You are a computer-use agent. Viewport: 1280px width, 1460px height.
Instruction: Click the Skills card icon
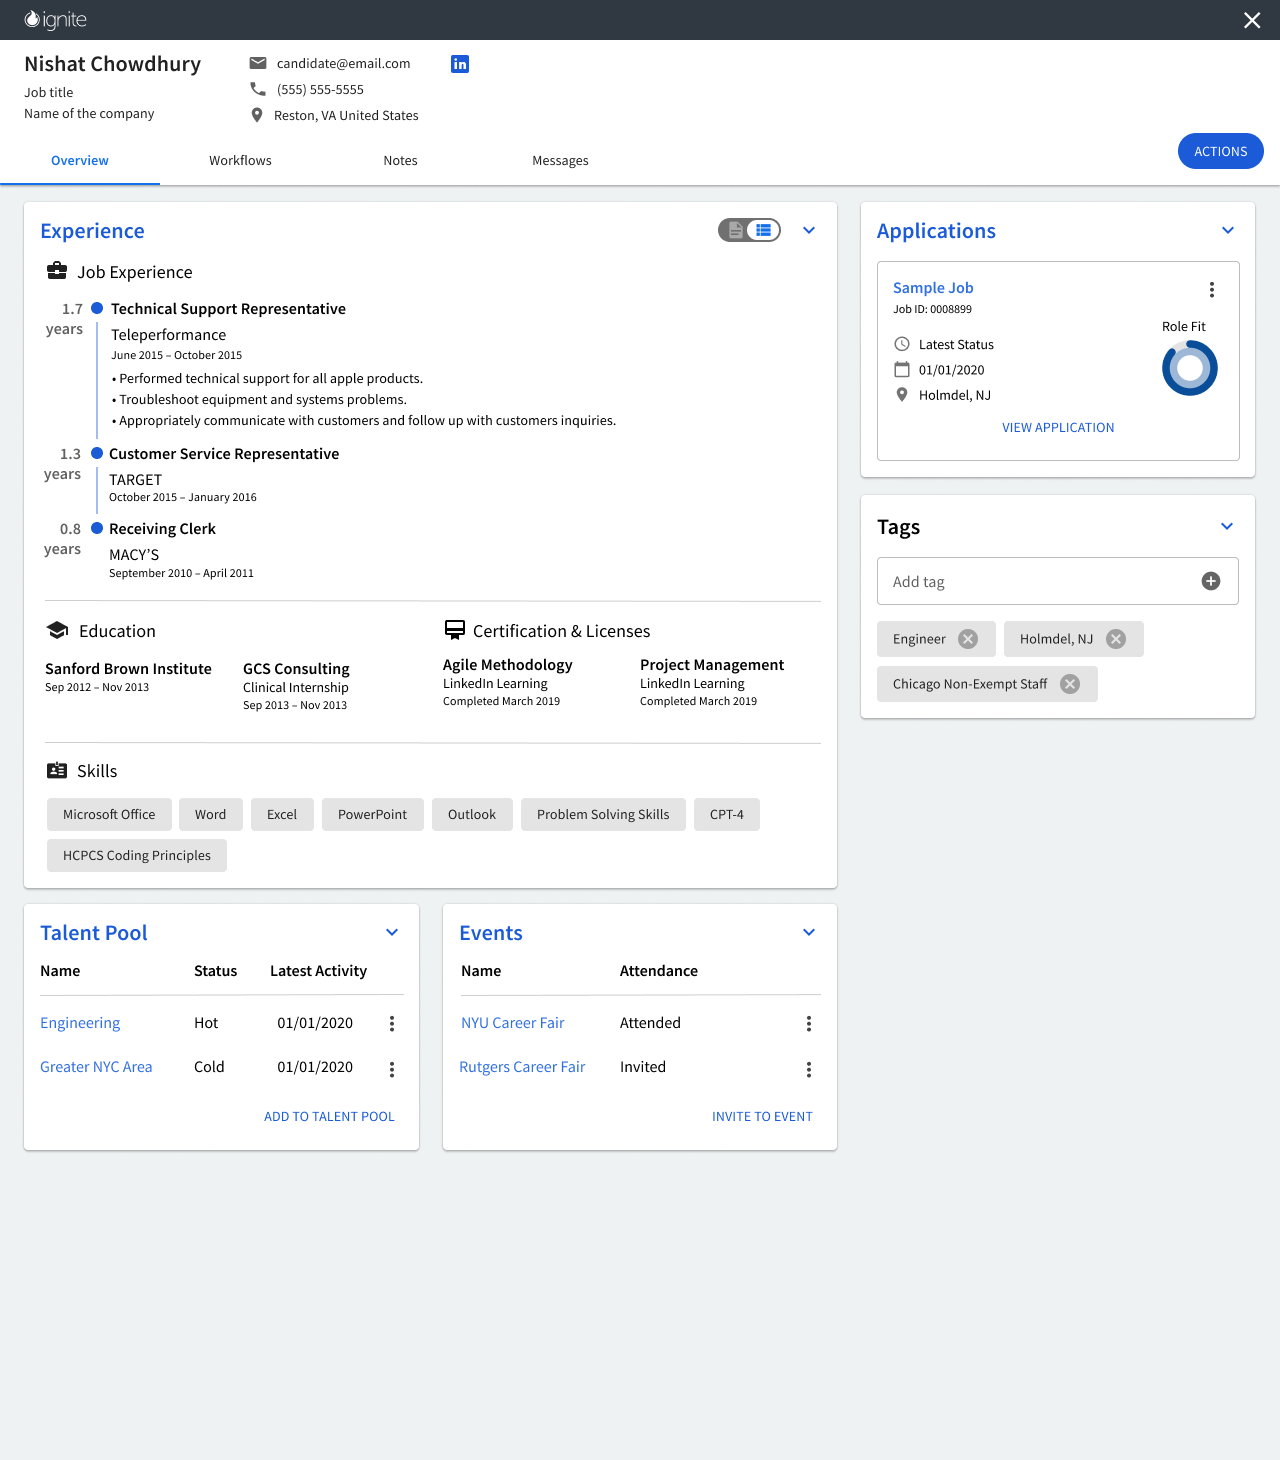pos(57,770)
